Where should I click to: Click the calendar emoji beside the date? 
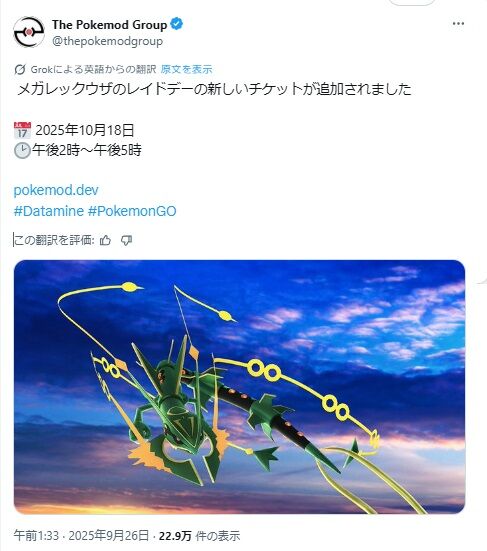[22, 130]
